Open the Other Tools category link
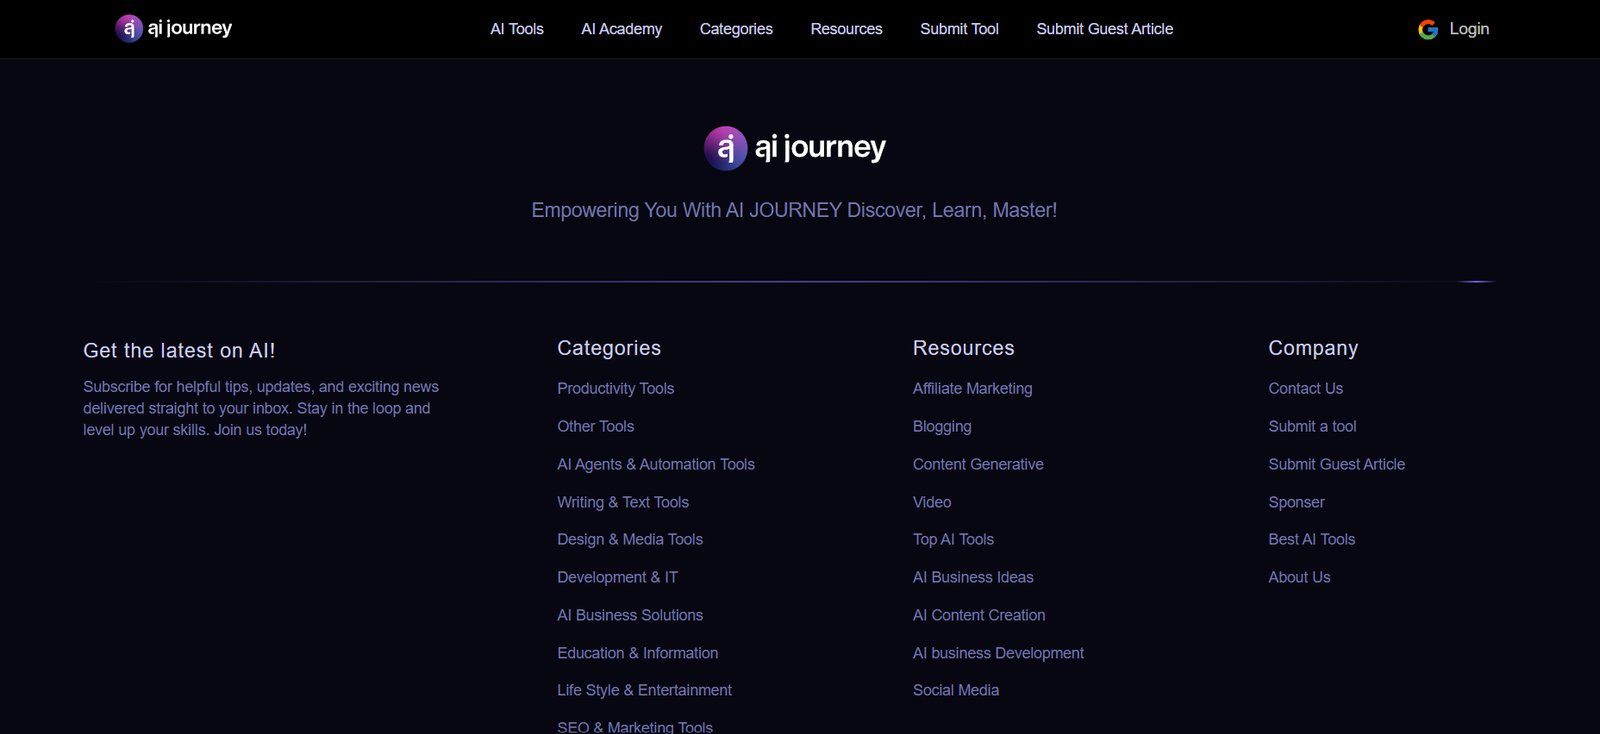Viewport: 1600px width, 734px height. [x=596, y=426]
